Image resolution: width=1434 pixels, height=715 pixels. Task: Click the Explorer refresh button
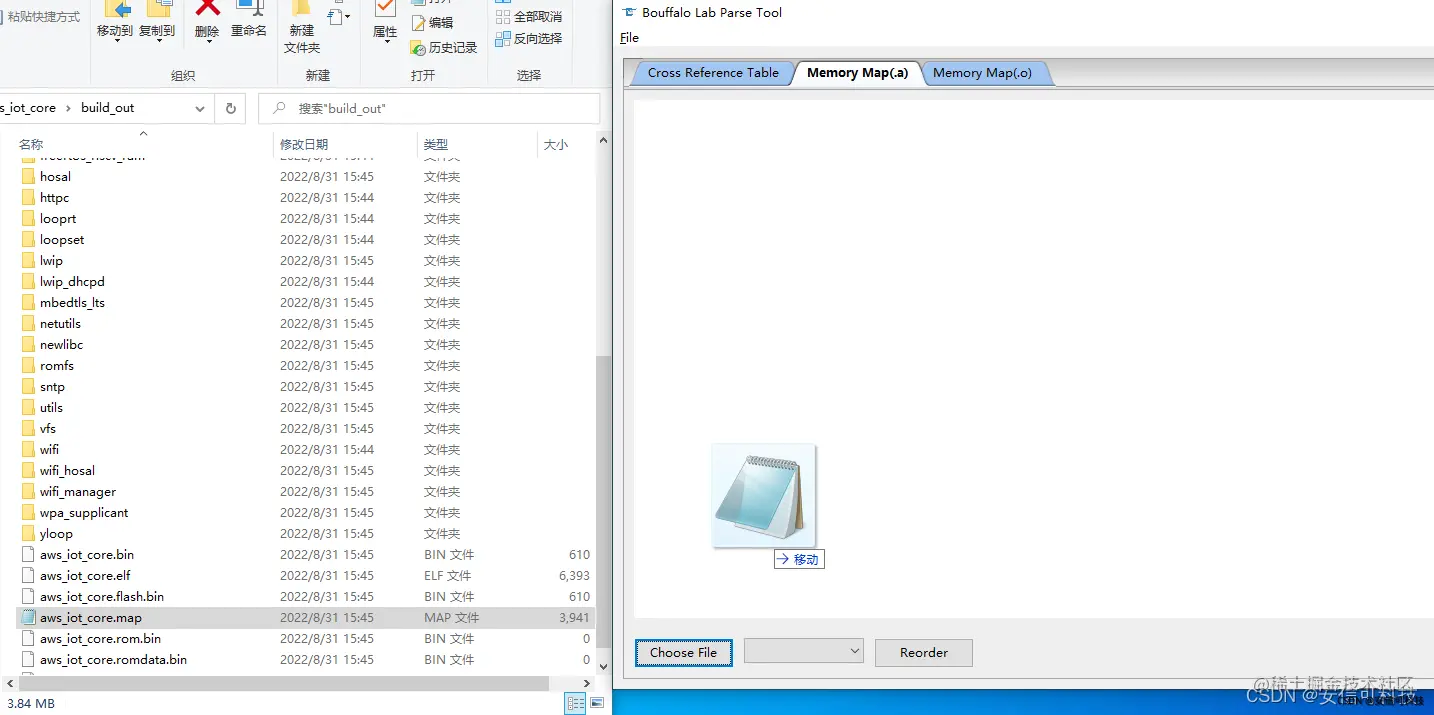point(231,108)
